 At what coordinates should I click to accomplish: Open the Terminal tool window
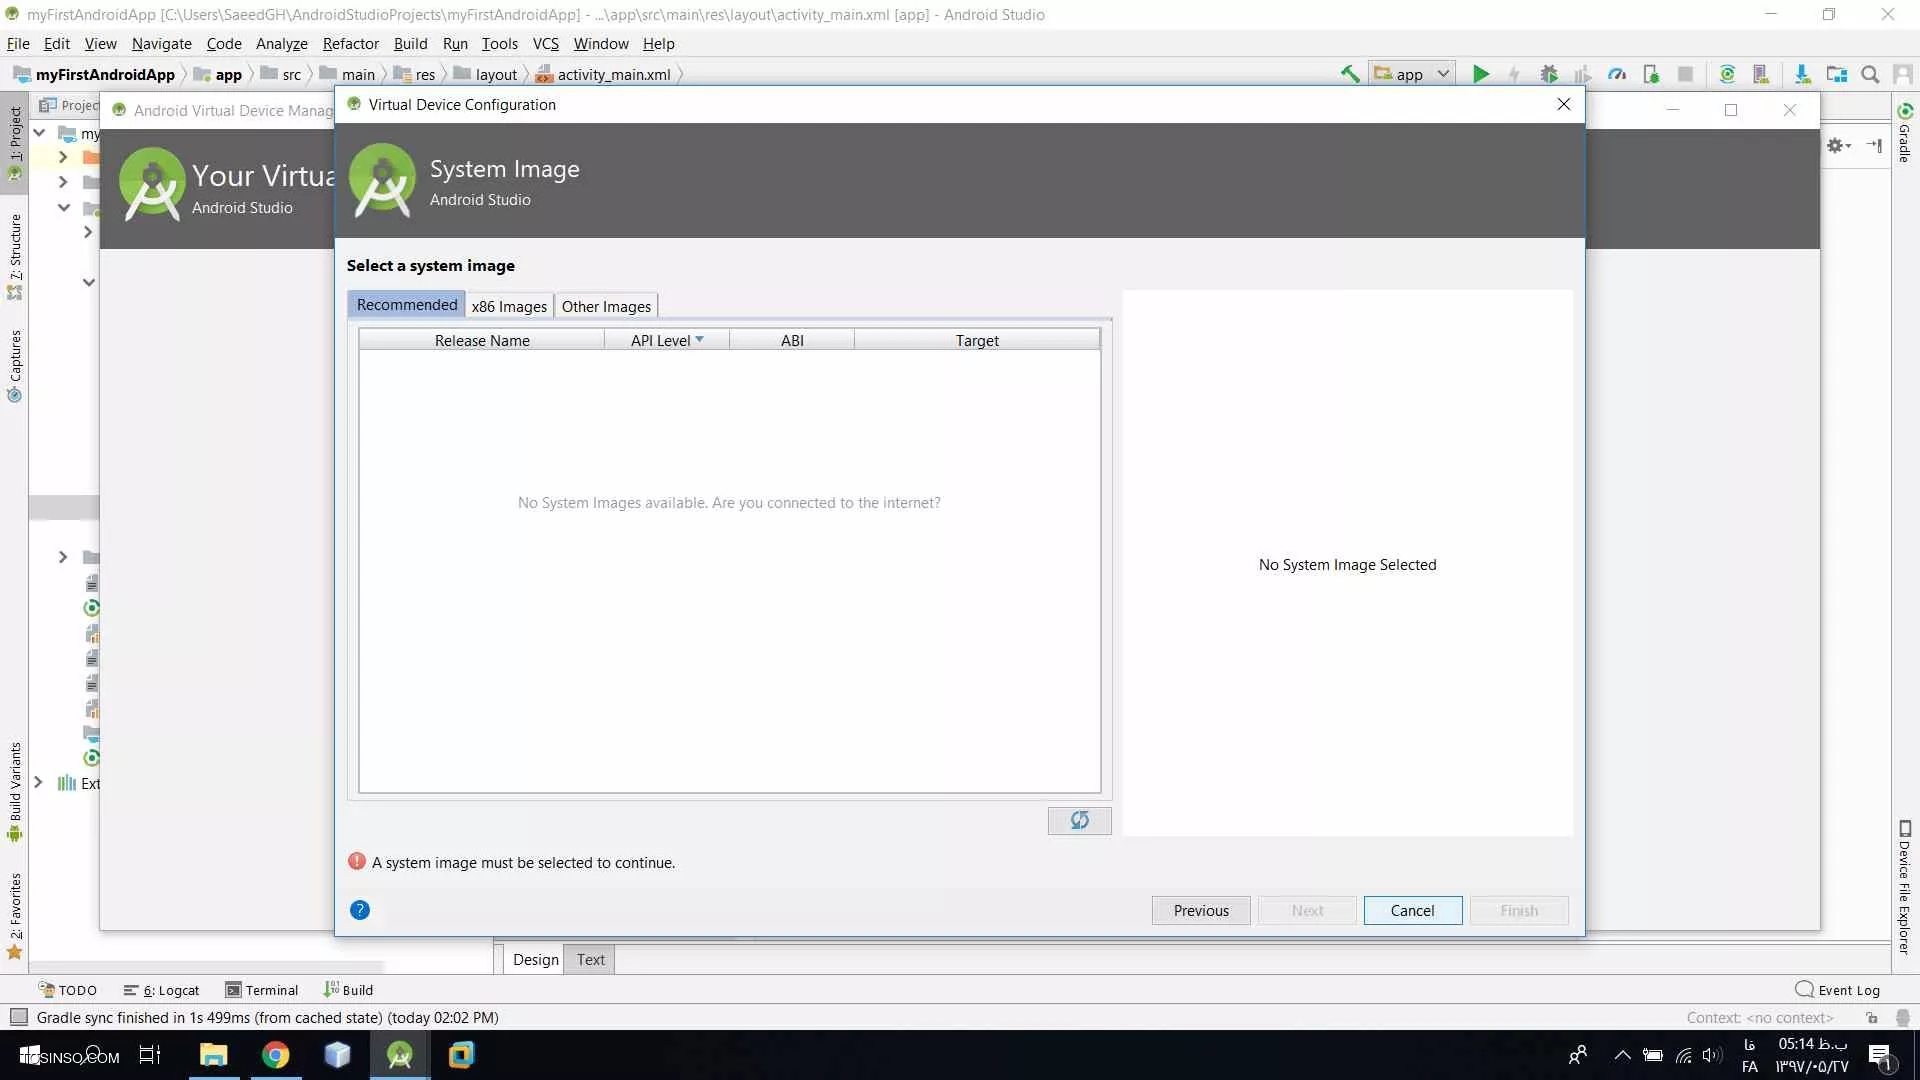261,990
